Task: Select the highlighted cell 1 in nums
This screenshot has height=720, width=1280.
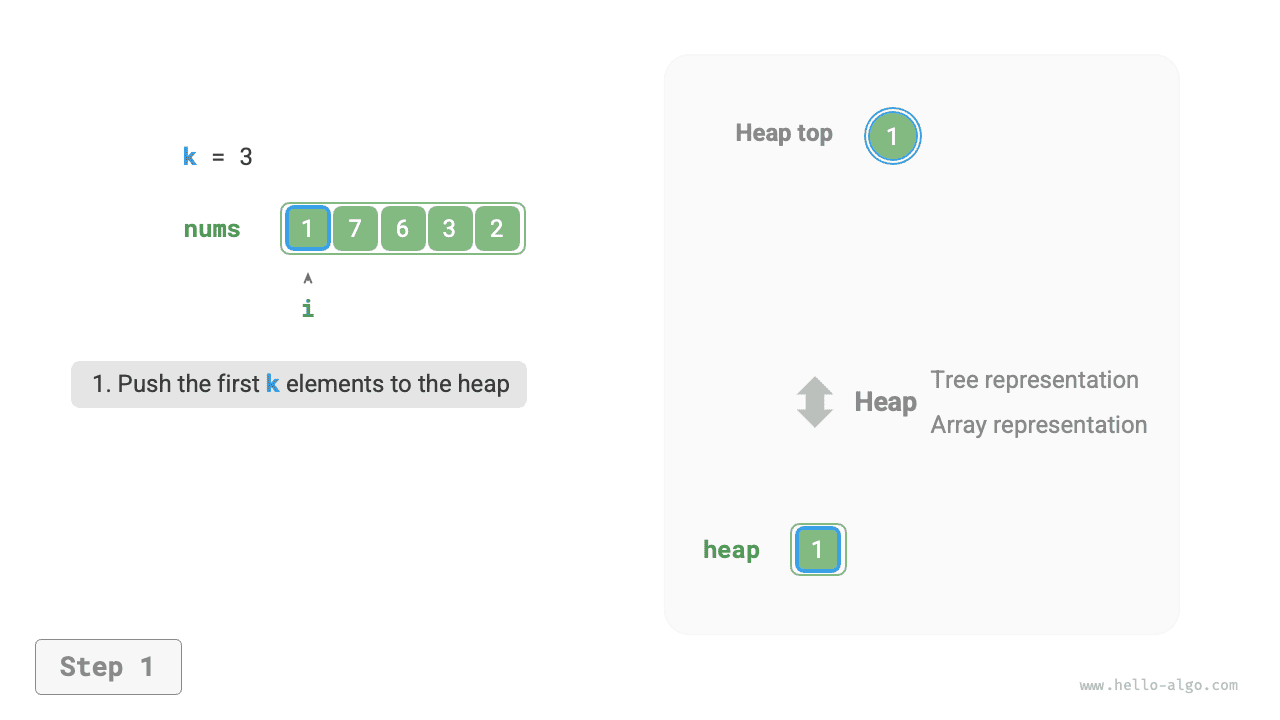Action: click(x=307, y=229)
